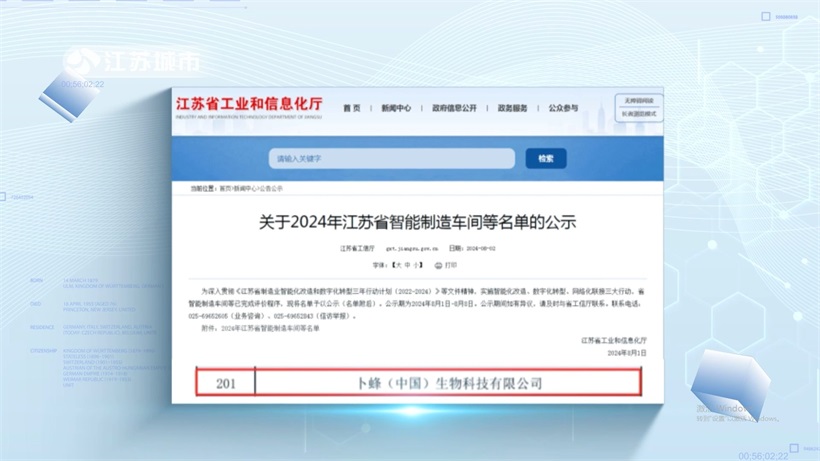Click the 打印 print link
The image size is (820, 461).
click(451, 266)
